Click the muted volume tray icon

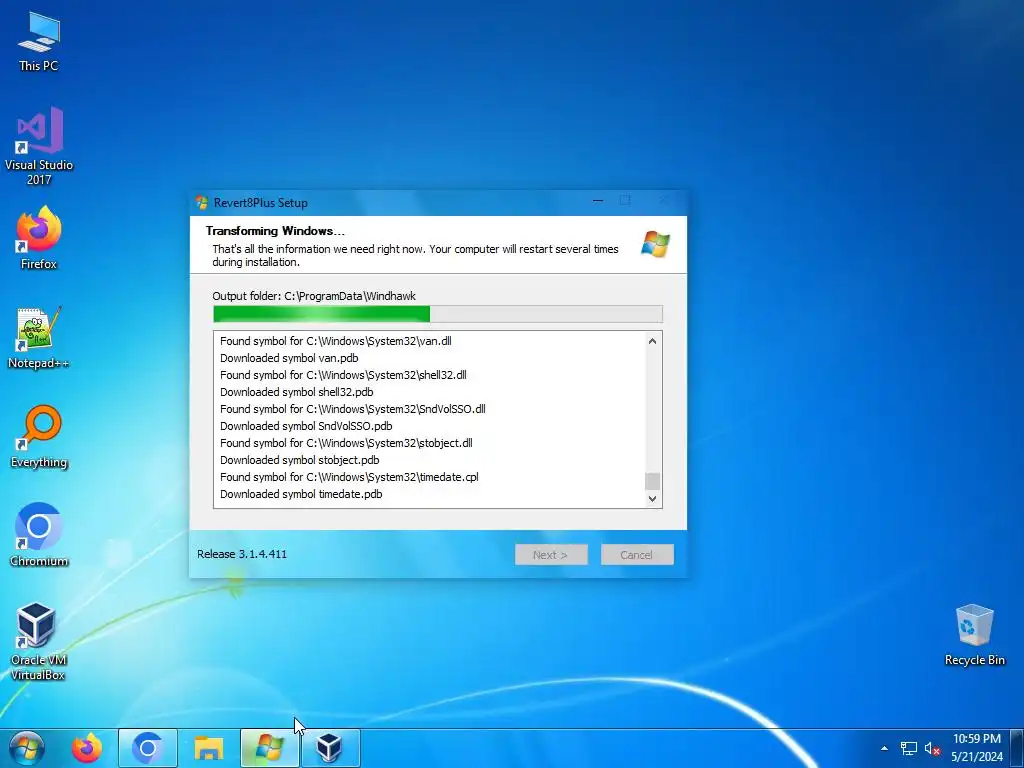tap(932, 748)
